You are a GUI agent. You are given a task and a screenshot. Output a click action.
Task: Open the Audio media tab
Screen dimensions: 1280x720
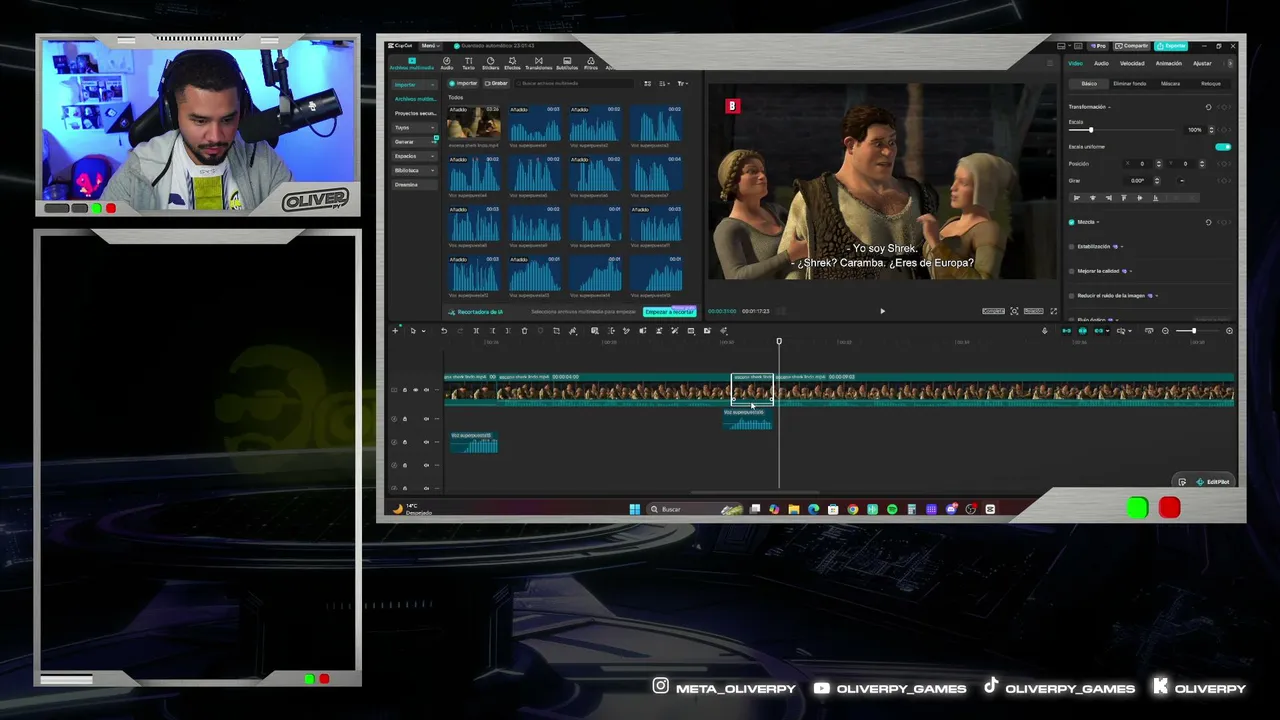(x=447, y=63)
